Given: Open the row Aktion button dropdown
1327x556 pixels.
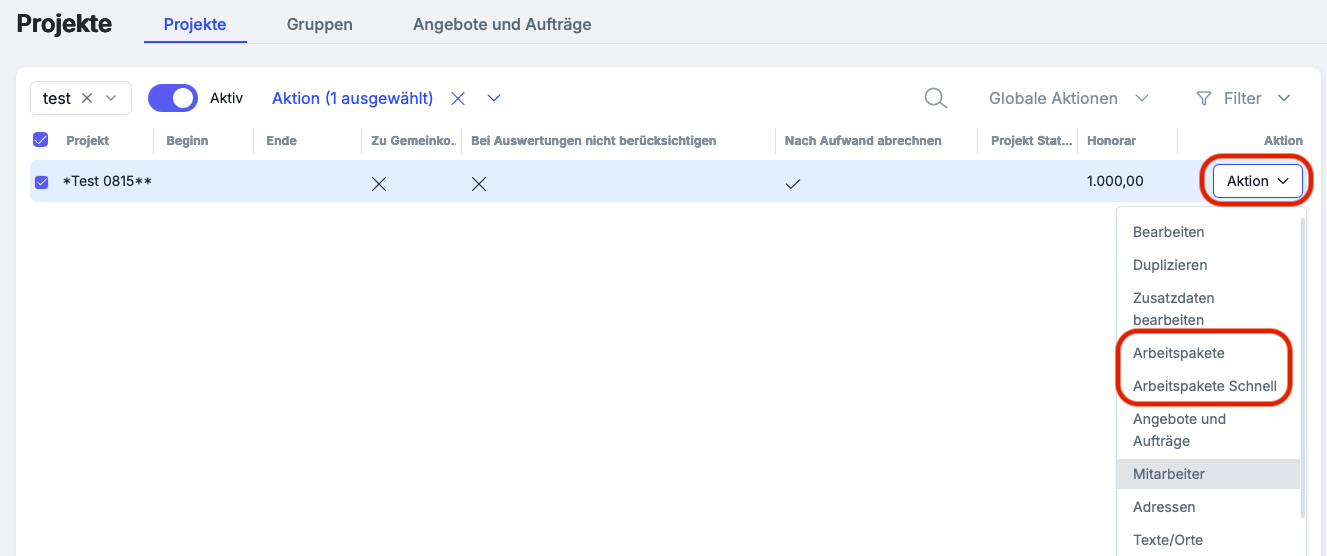Looking at the screenshot, I should tap(1257, 181).
